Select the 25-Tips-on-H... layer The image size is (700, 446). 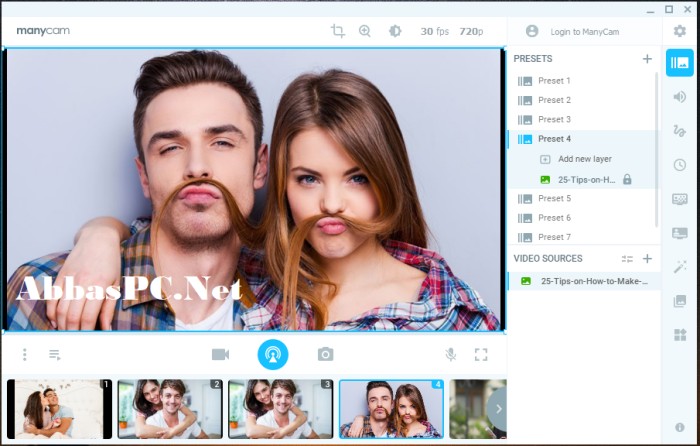586,179
